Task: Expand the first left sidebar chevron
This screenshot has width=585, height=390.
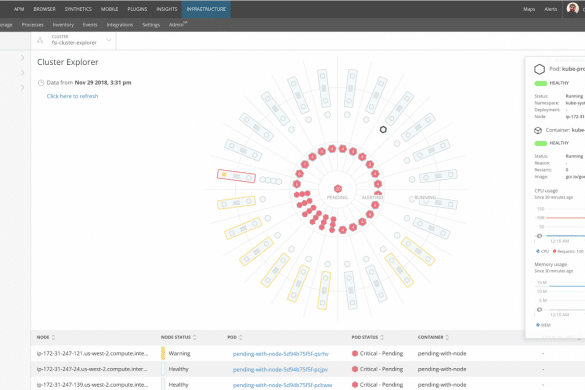Action: coord(23,58)
